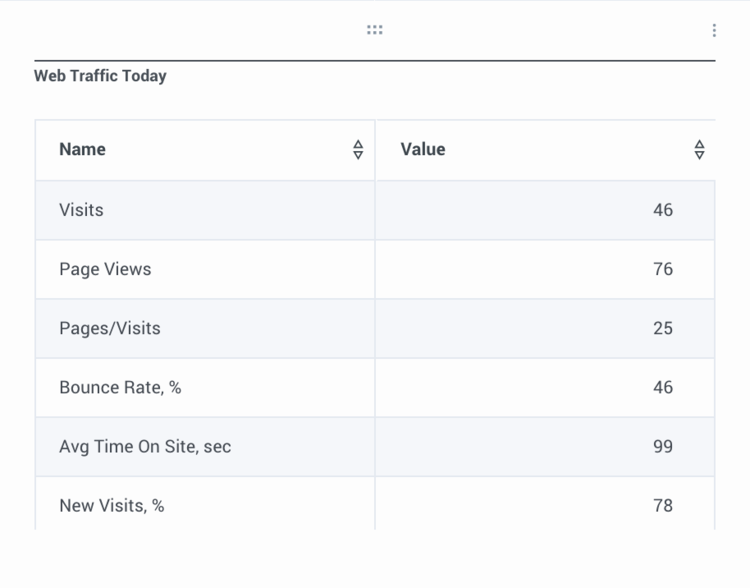Select the Visits row

tap(375, 210)
